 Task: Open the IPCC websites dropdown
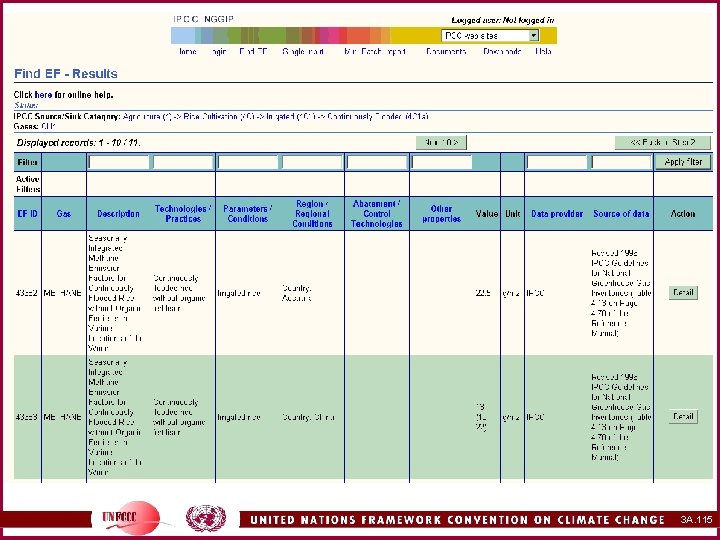[490, 35]
